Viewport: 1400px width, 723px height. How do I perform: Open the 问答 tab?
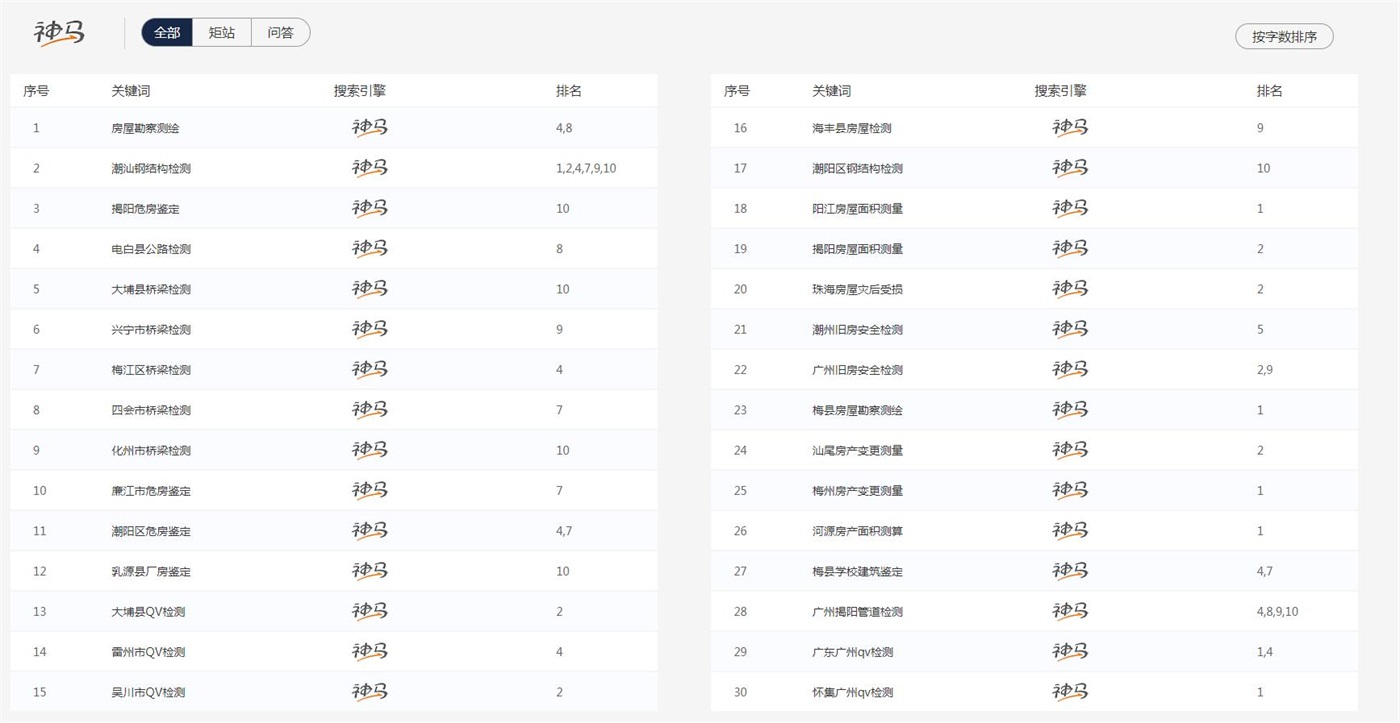pyautogui.click(x=281, y=33)
